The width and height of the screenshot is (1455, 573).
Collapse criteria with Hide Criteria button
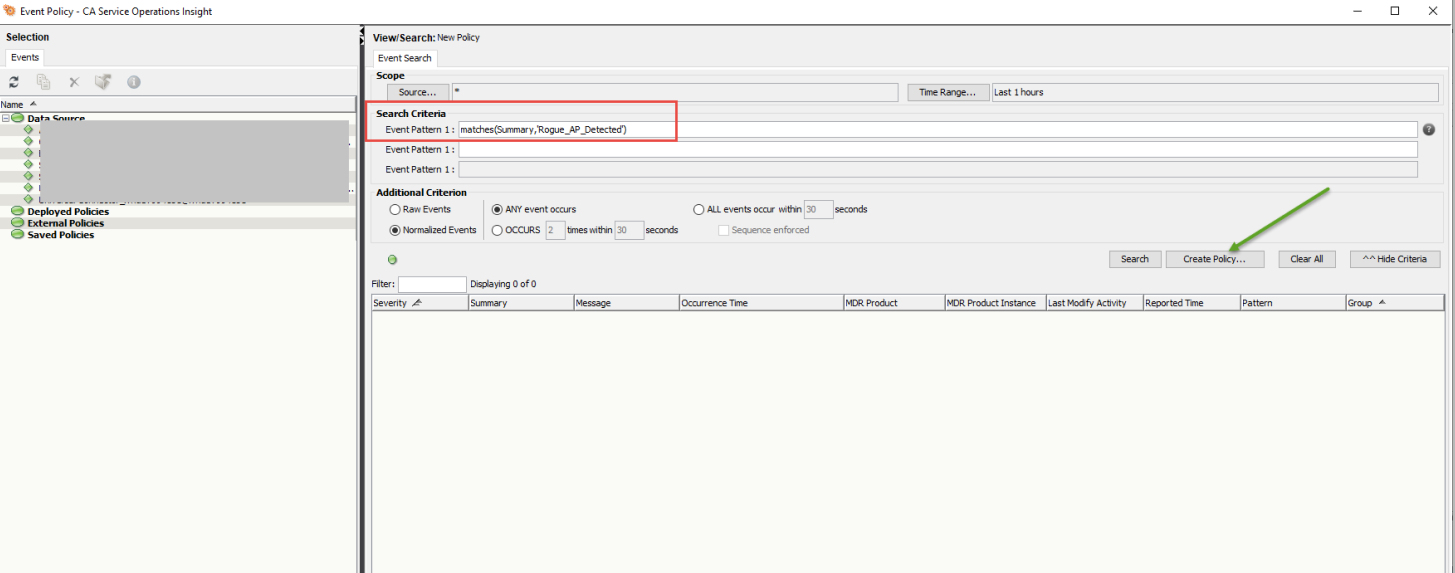1394,259
